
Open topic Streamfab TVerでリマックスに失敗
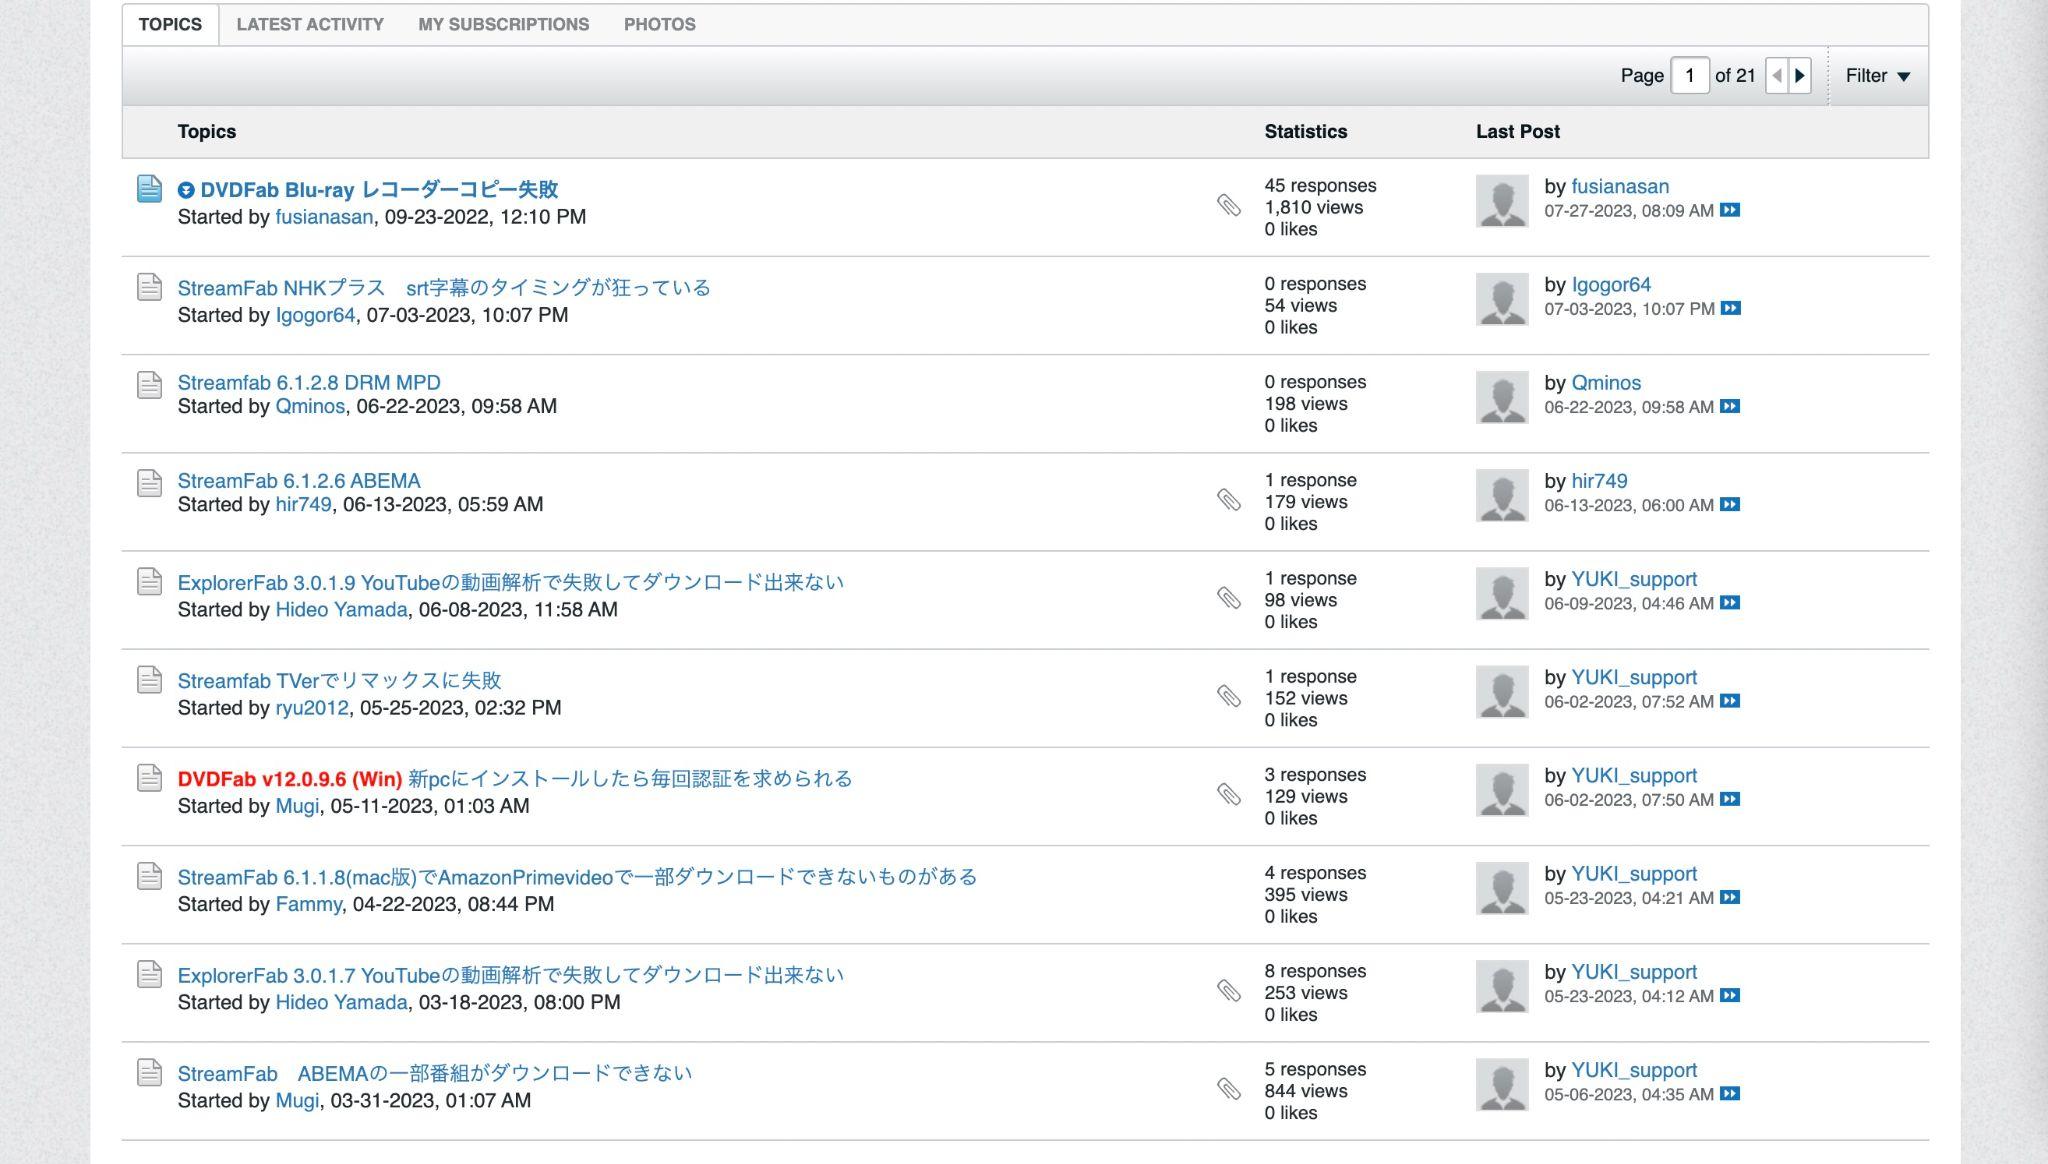339,680
